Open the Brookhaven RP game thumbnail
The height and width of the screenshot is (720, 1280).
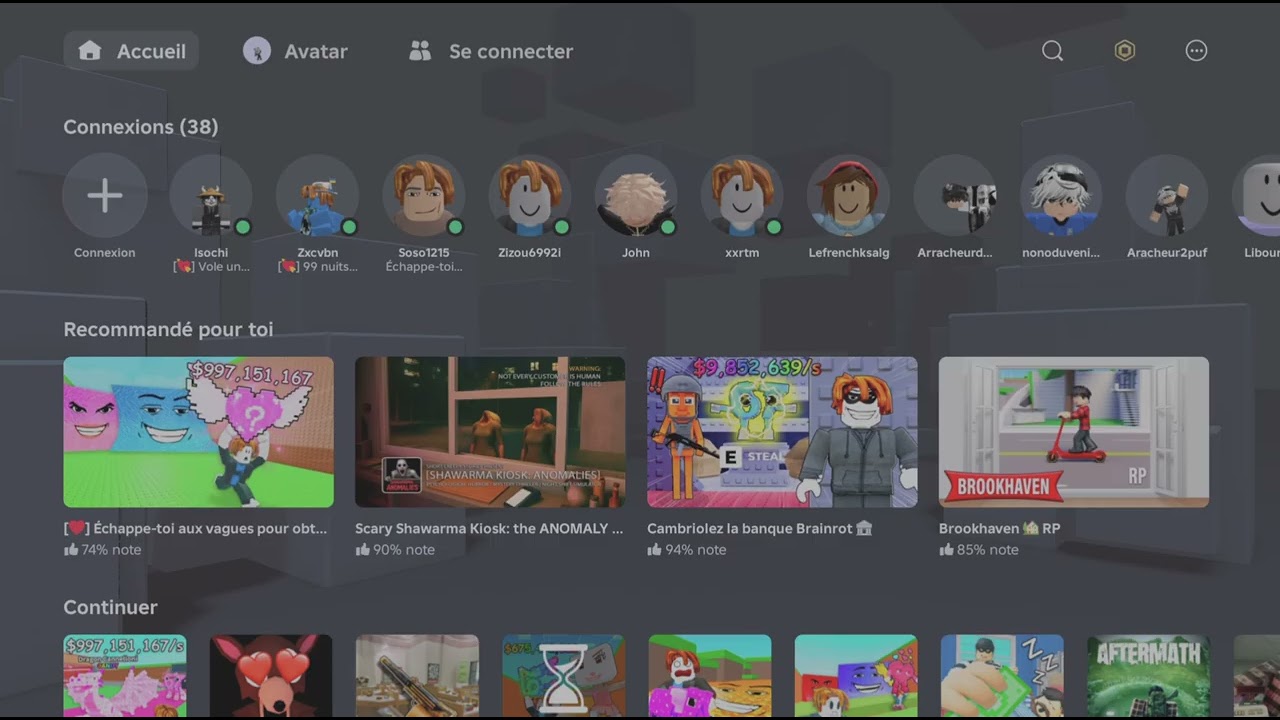click(1074, 432)
